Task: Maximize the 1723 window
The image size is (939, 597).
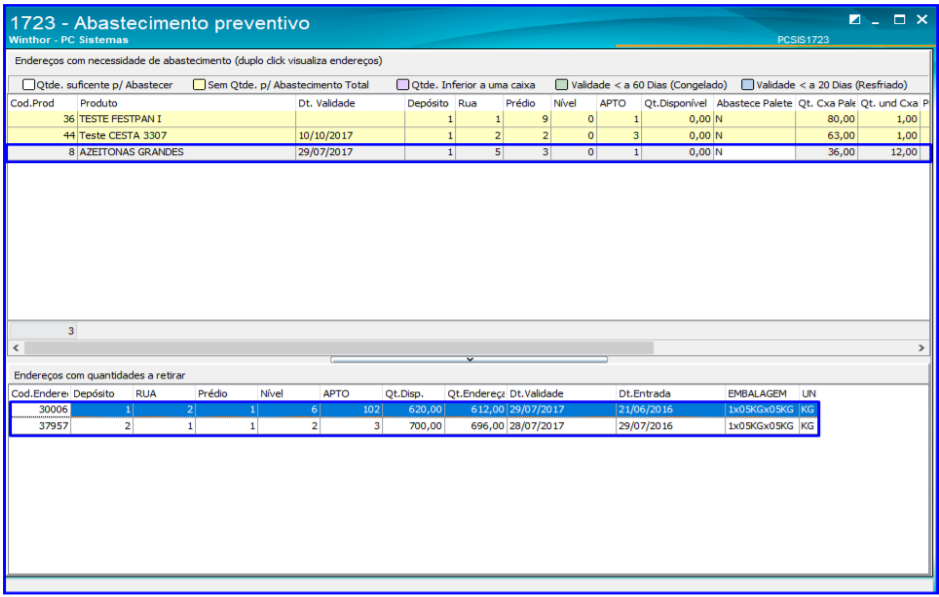Action: coord(899,20)
